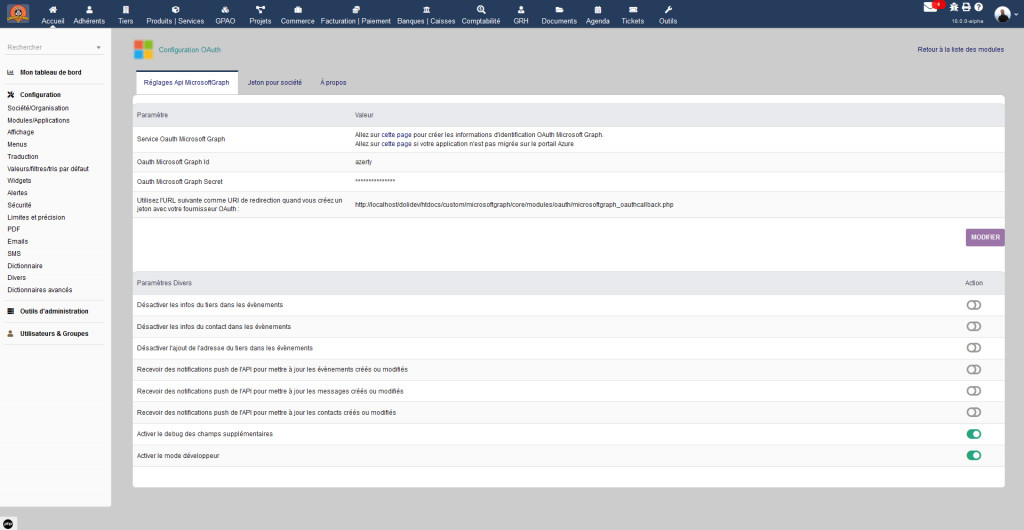Open the Rechercher dropdown arrow

point(99,48)
